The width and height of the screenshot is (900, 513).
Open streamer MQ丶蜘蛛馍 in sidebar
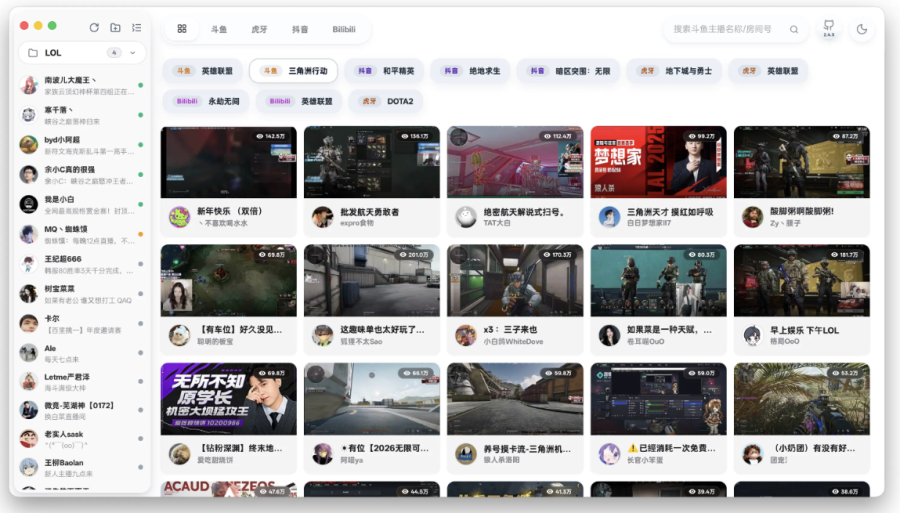point(82,234)
